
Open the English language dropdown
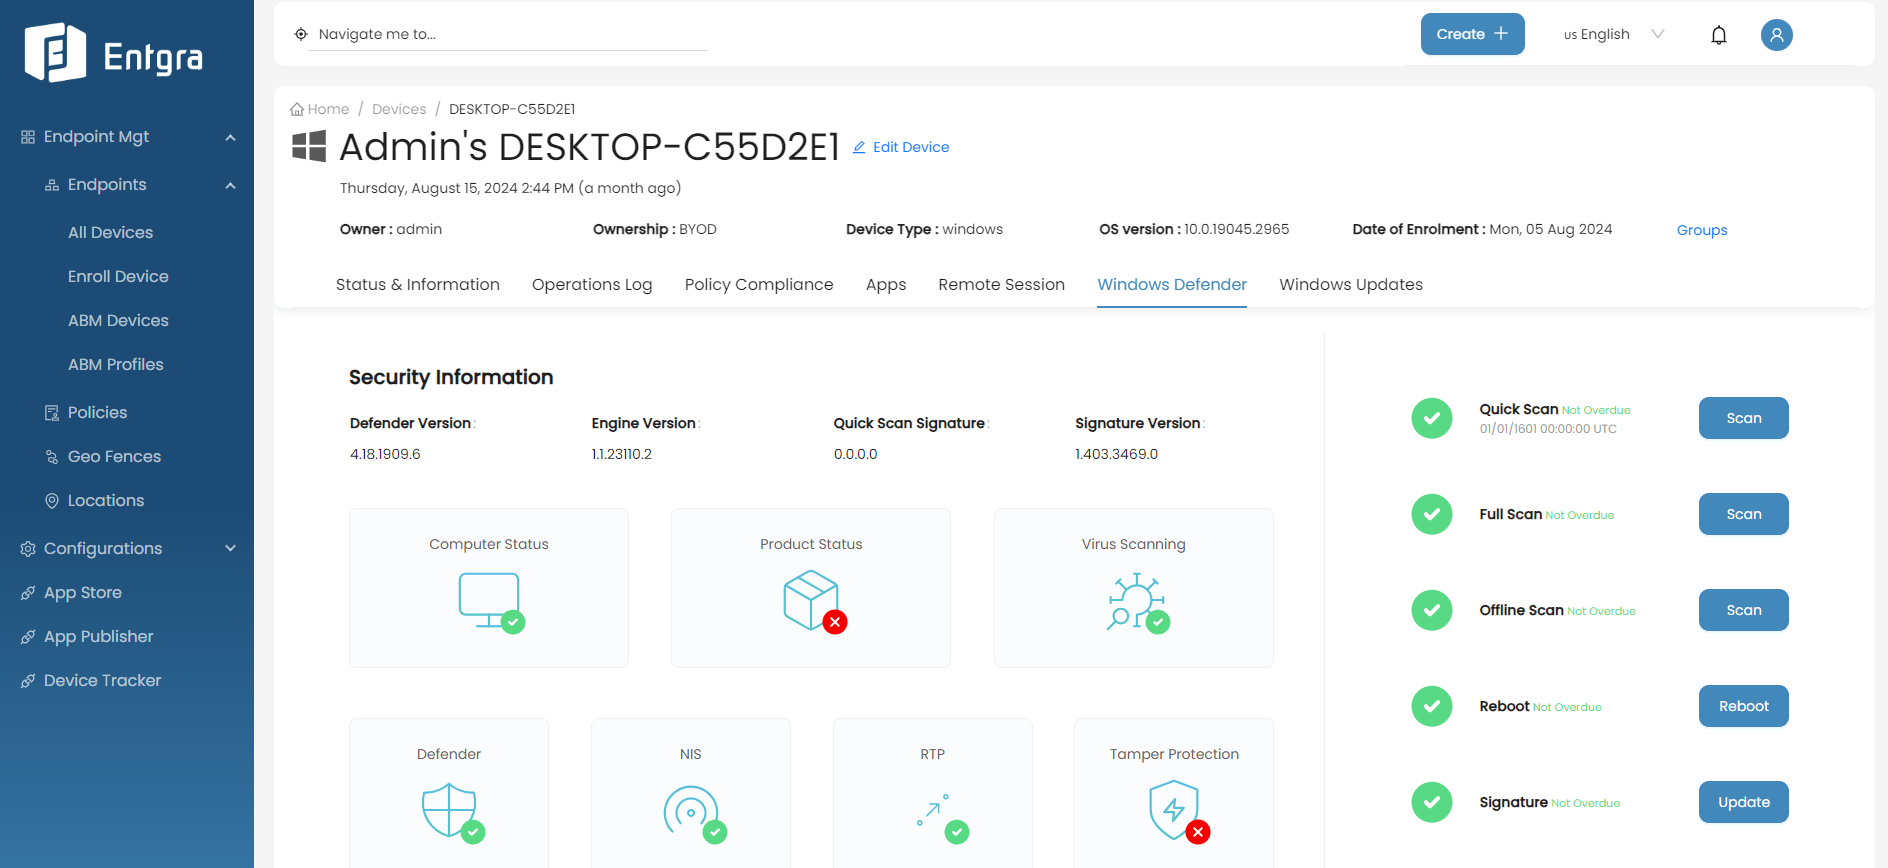pyautogui.click(x=1614, y=34)
